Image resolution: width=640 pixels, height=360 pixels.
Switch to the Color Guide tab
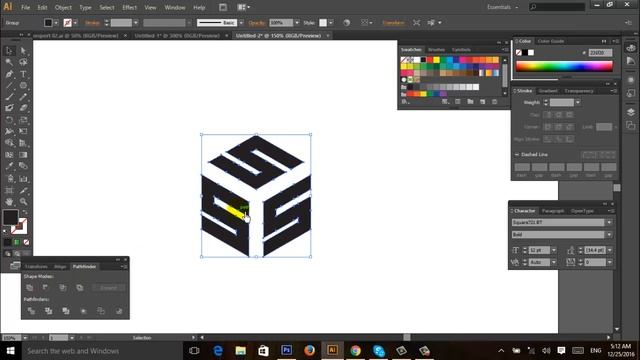coord(551,41)
